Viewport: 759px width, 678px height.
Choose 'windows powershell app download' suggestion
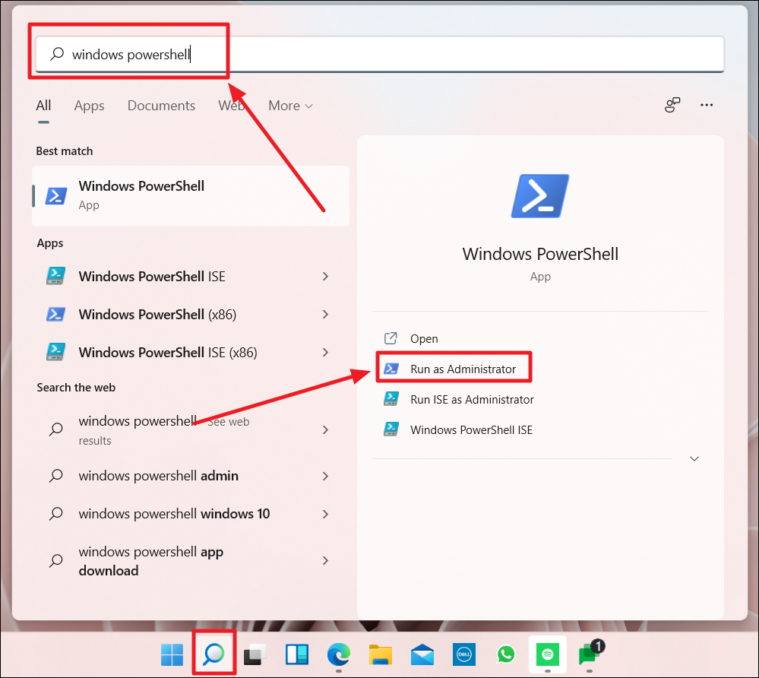click(x=151, y=561)
